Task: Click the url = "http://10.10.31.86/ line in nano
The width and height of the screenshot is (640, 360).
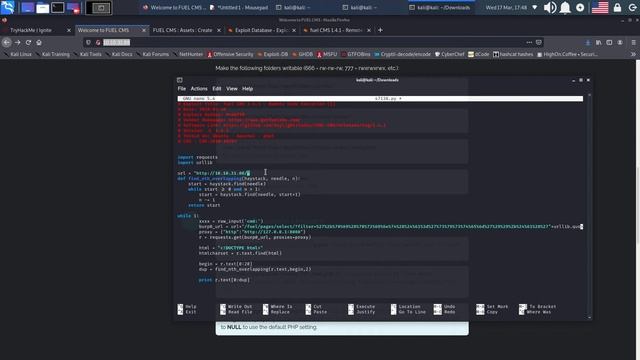Action: tap(213, 173)
